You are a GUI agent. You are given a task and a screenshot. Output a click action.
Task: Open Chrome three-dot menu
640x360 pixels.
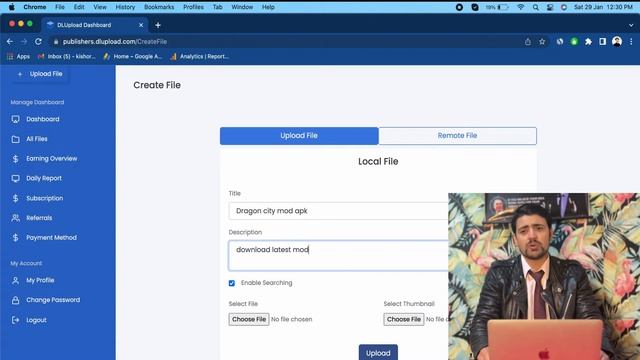click(631, 42)
